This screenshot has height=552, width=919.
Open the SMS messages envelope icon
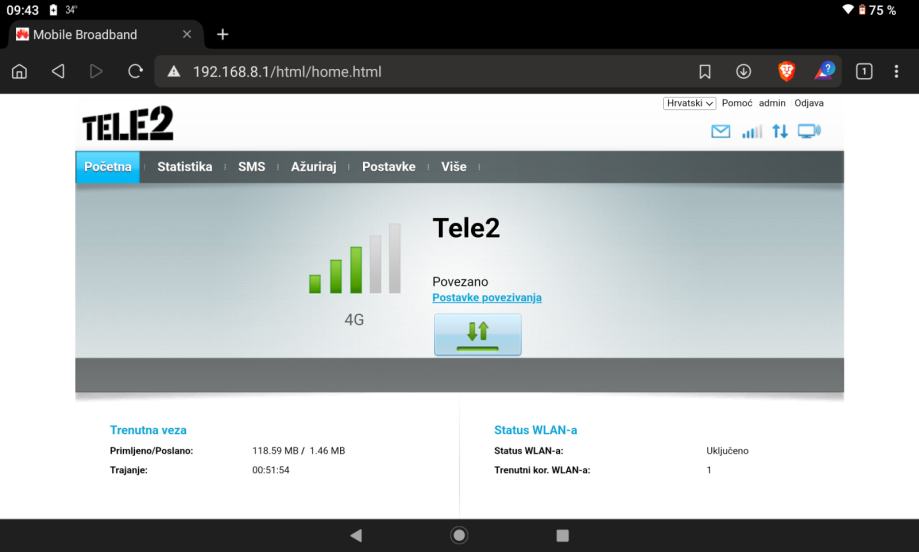pyautogui.click(x=720, y=131)
